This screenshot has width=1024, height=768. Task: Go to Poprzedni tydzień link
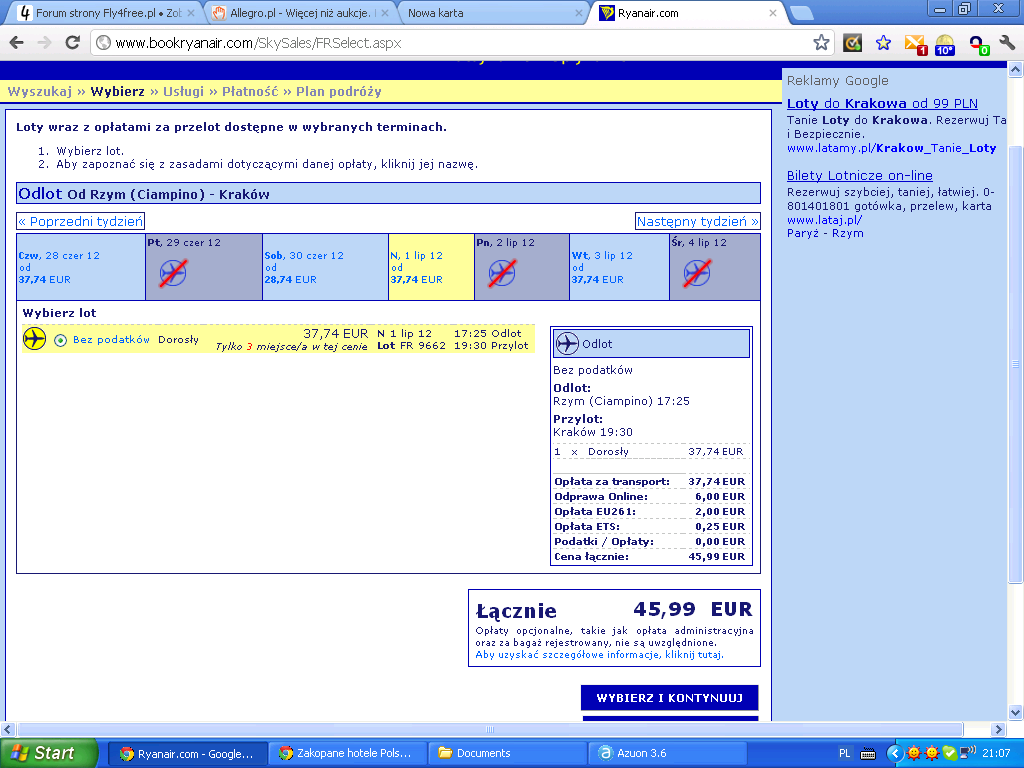point(80,221)
